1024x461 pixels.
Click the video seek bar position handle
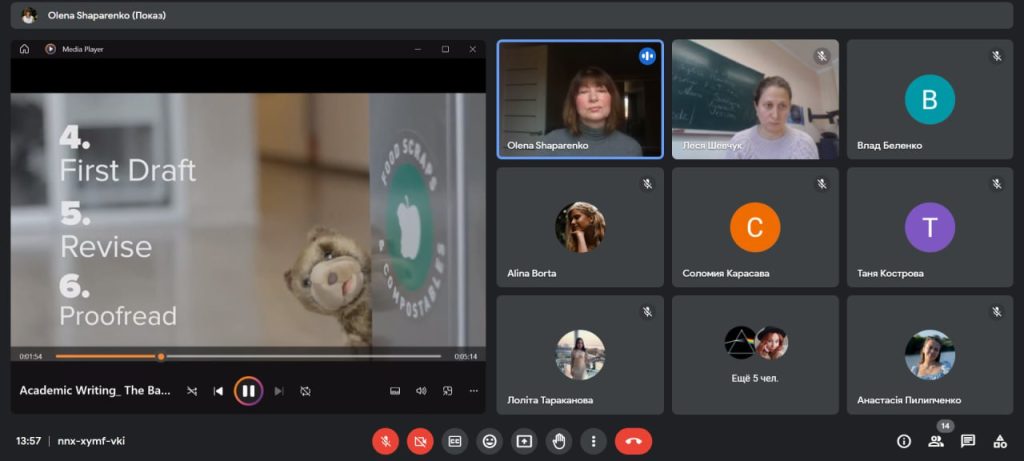click(160, 356)
